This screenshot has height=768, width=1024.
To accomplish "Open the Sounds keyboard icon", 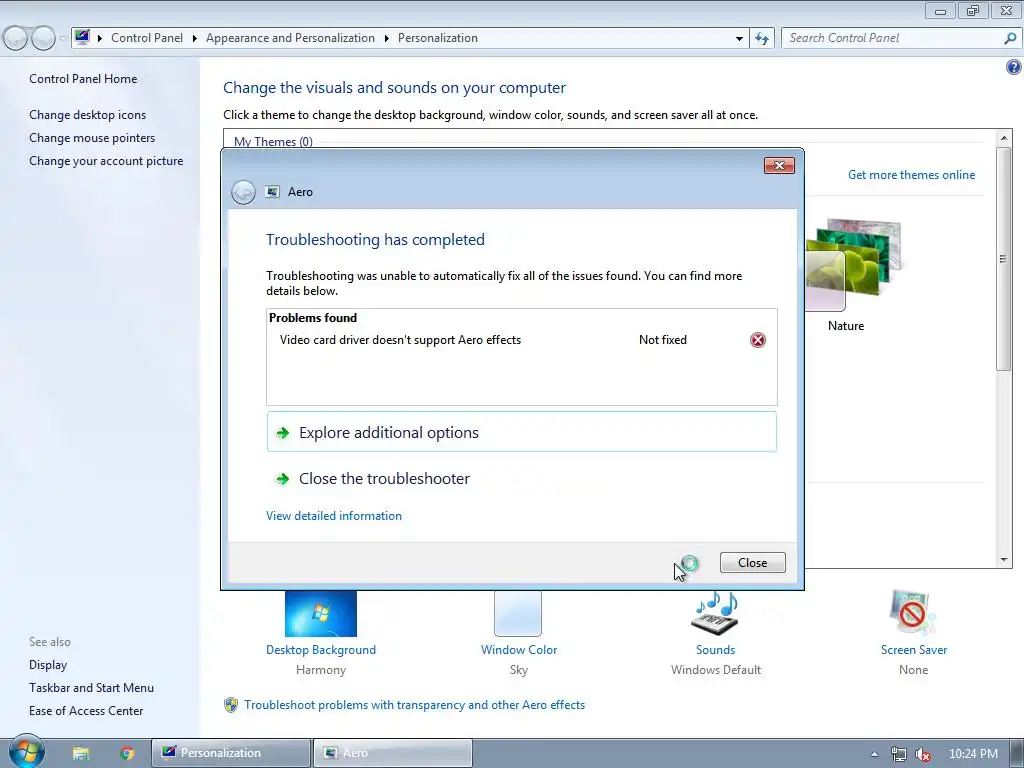I will pyautogui.click(x=715, y=613).
